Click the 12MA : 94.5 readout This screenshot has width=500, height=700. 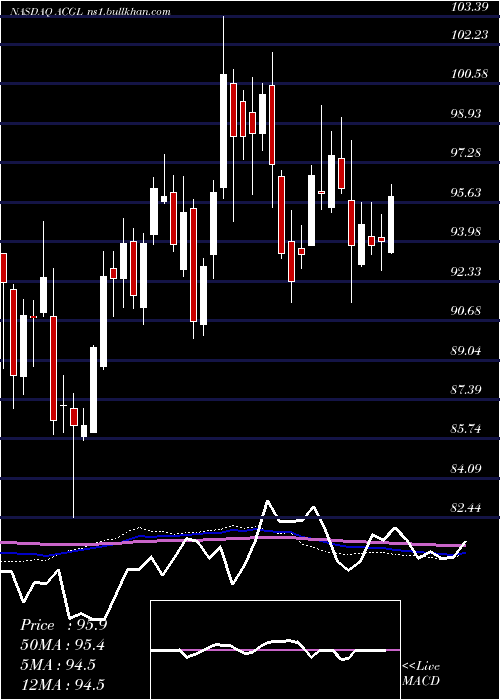point(63,684)
